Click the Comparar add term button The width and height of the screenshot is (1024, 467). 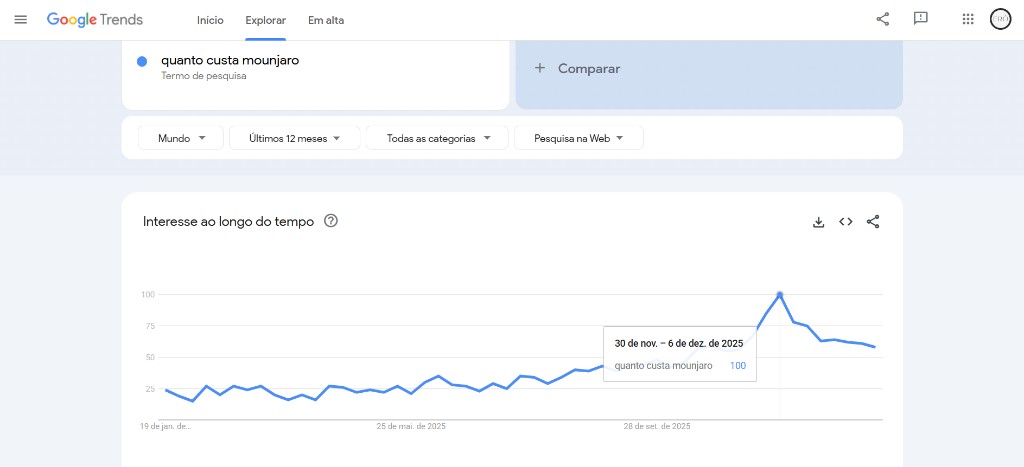578,69
